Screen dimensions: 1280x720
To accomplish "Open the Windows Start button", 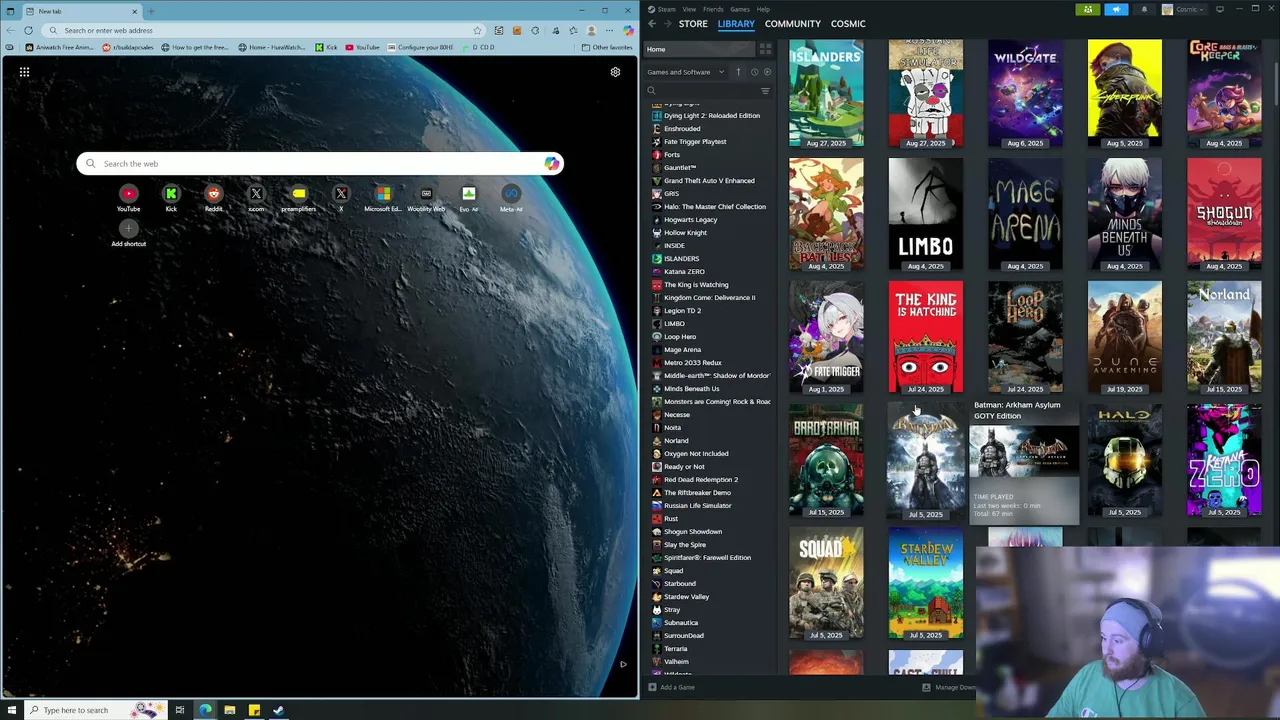I will [x=12, y=710].
